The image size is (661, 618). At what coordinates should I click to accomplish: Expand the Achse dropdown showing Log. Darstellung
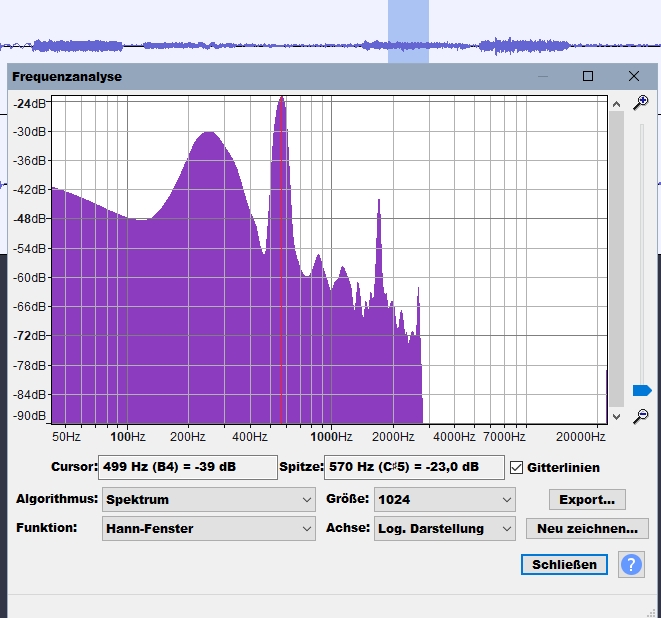pyautogui.click(x=444, y=528)
